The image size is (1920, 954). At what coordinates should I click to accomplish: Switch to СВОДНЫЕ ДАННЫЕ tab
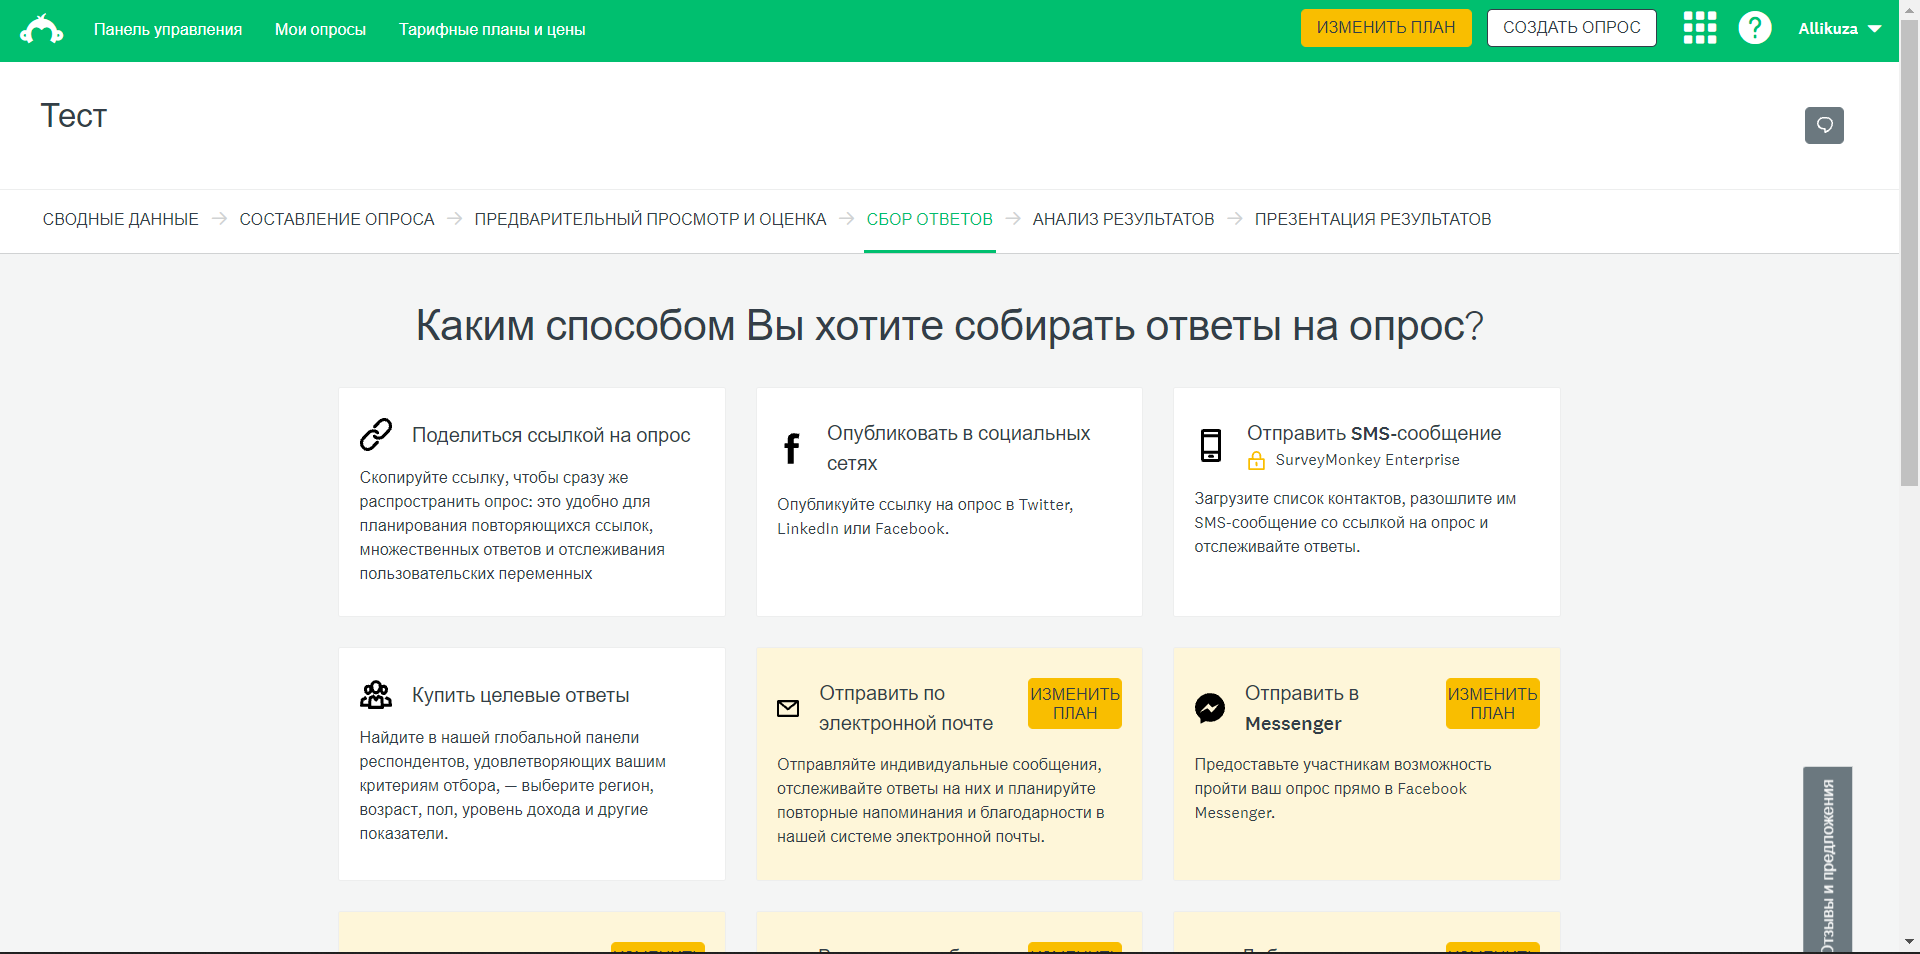click(120, 219)
